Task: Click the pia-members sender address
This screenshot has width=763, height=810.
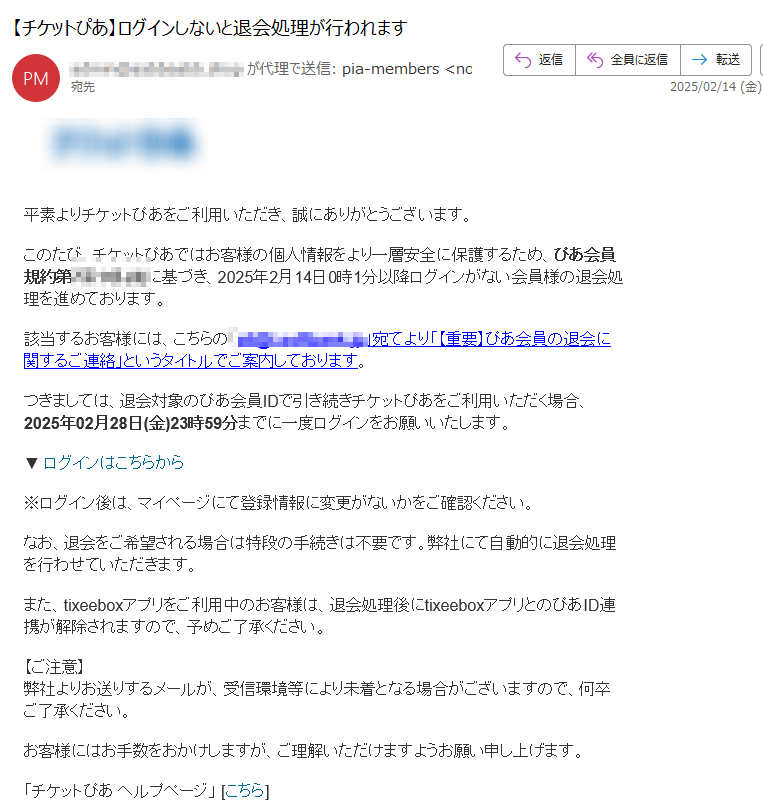Action: pyautogui.click(x=407, y=69)
